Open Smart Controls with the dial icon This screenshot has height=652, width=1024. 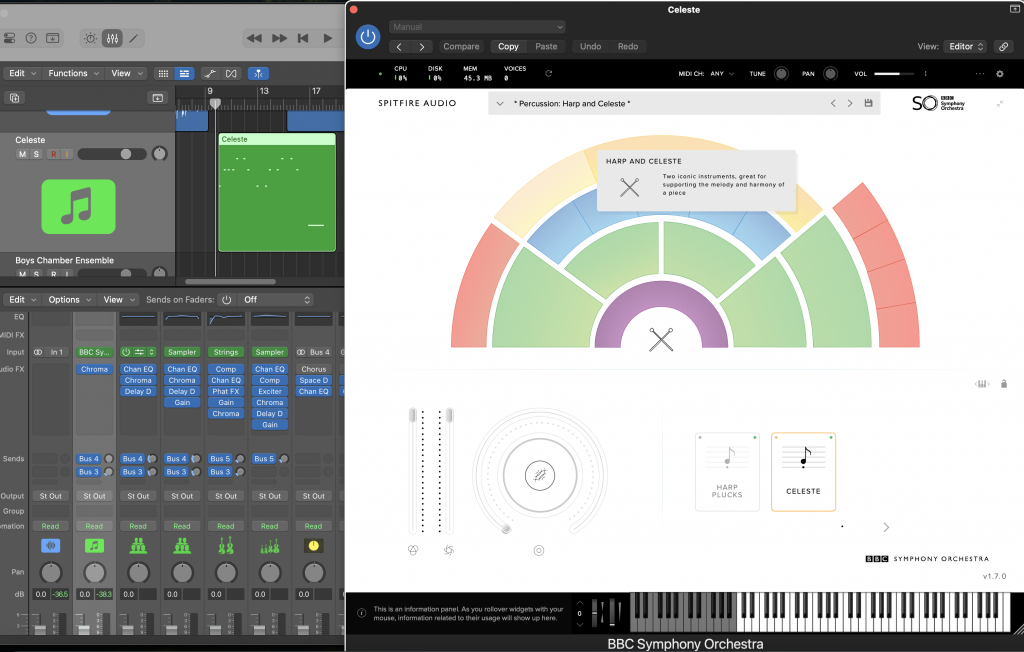tap(90, 39)
